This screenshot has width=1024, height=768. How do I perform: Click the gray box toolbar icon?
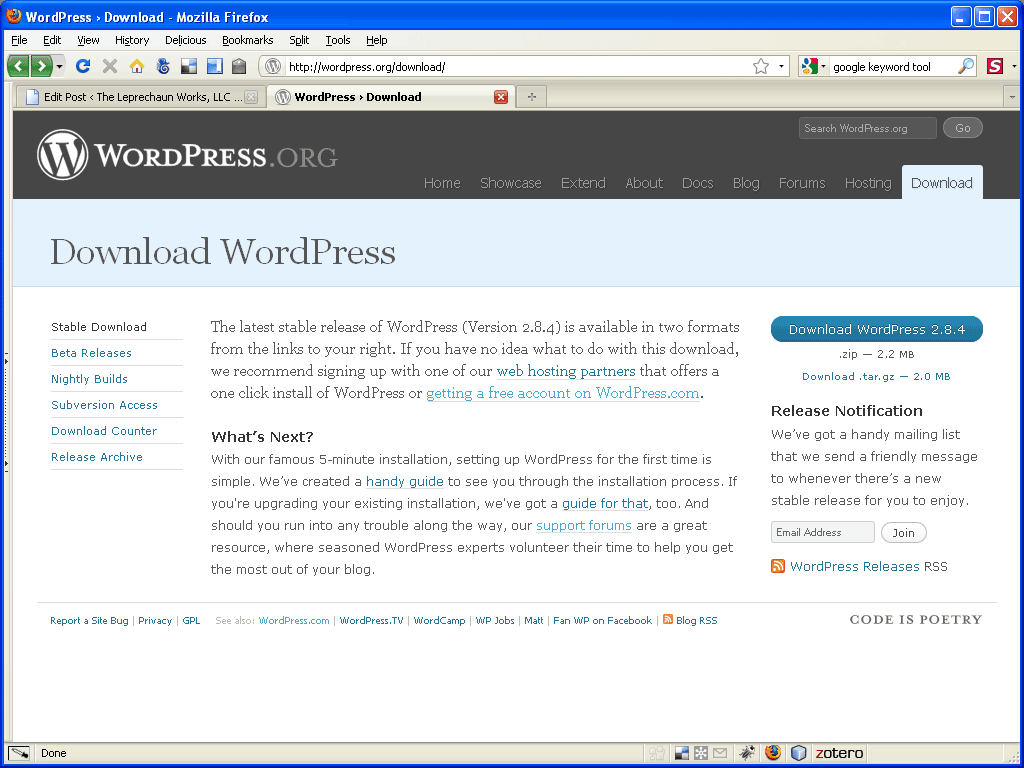pos(239,66)
